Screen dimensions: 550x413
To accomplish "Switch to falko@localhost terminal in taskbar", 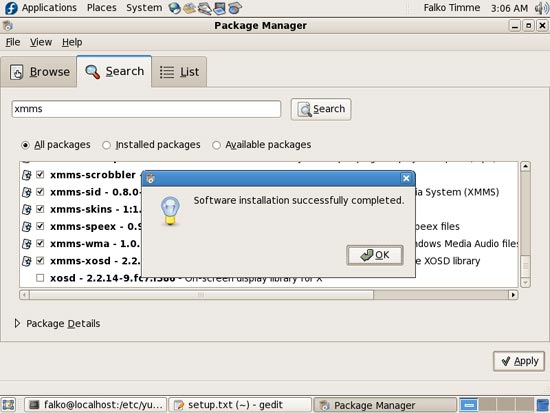I will (x=95, y=405).
